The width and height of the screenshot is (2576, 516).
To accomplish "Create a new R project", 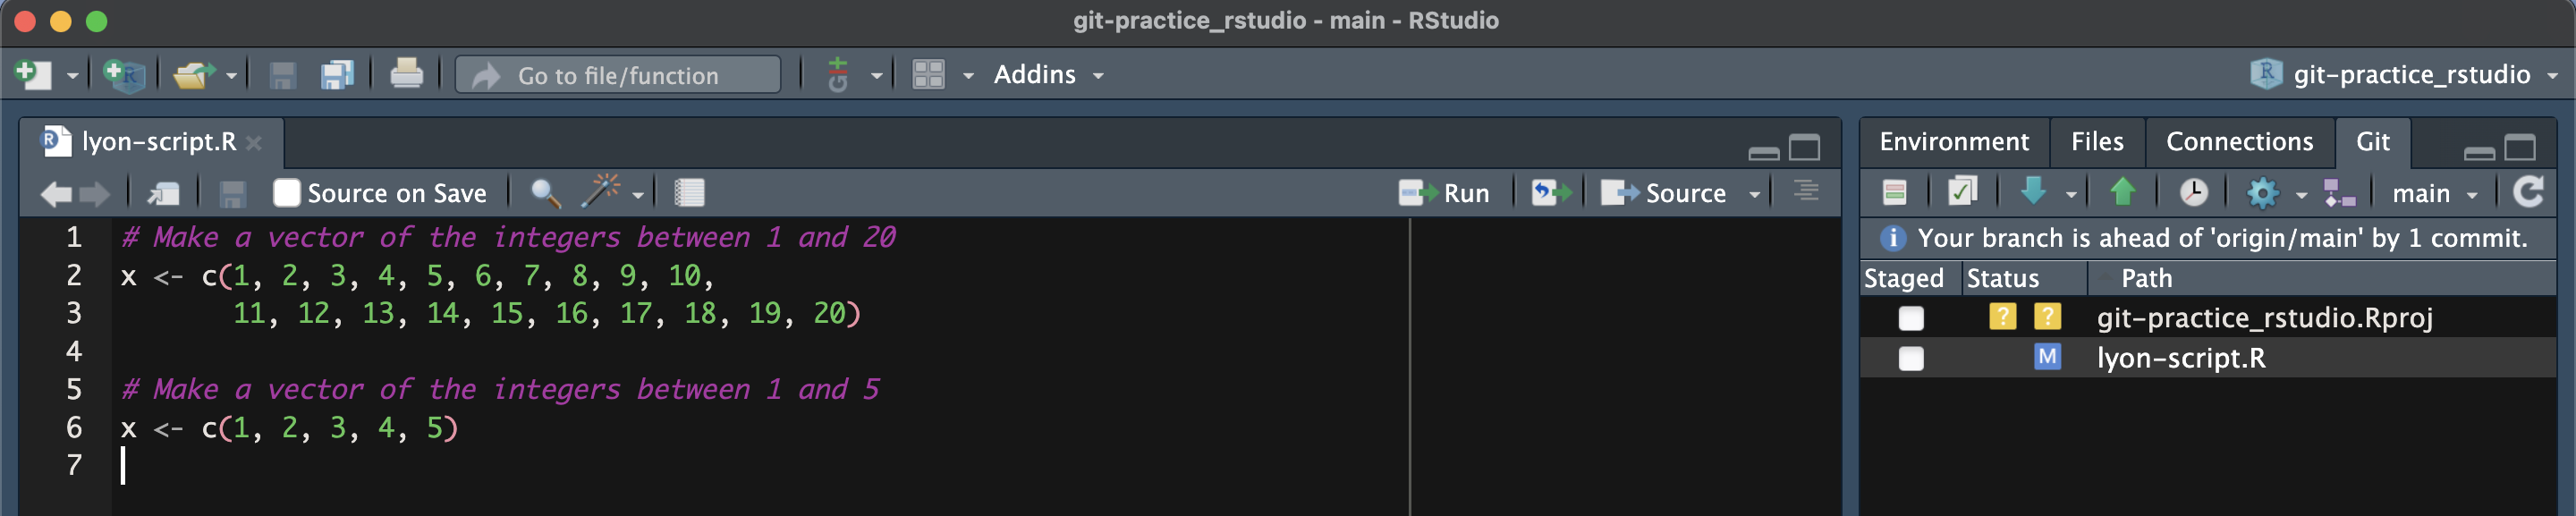I will 122,74.
